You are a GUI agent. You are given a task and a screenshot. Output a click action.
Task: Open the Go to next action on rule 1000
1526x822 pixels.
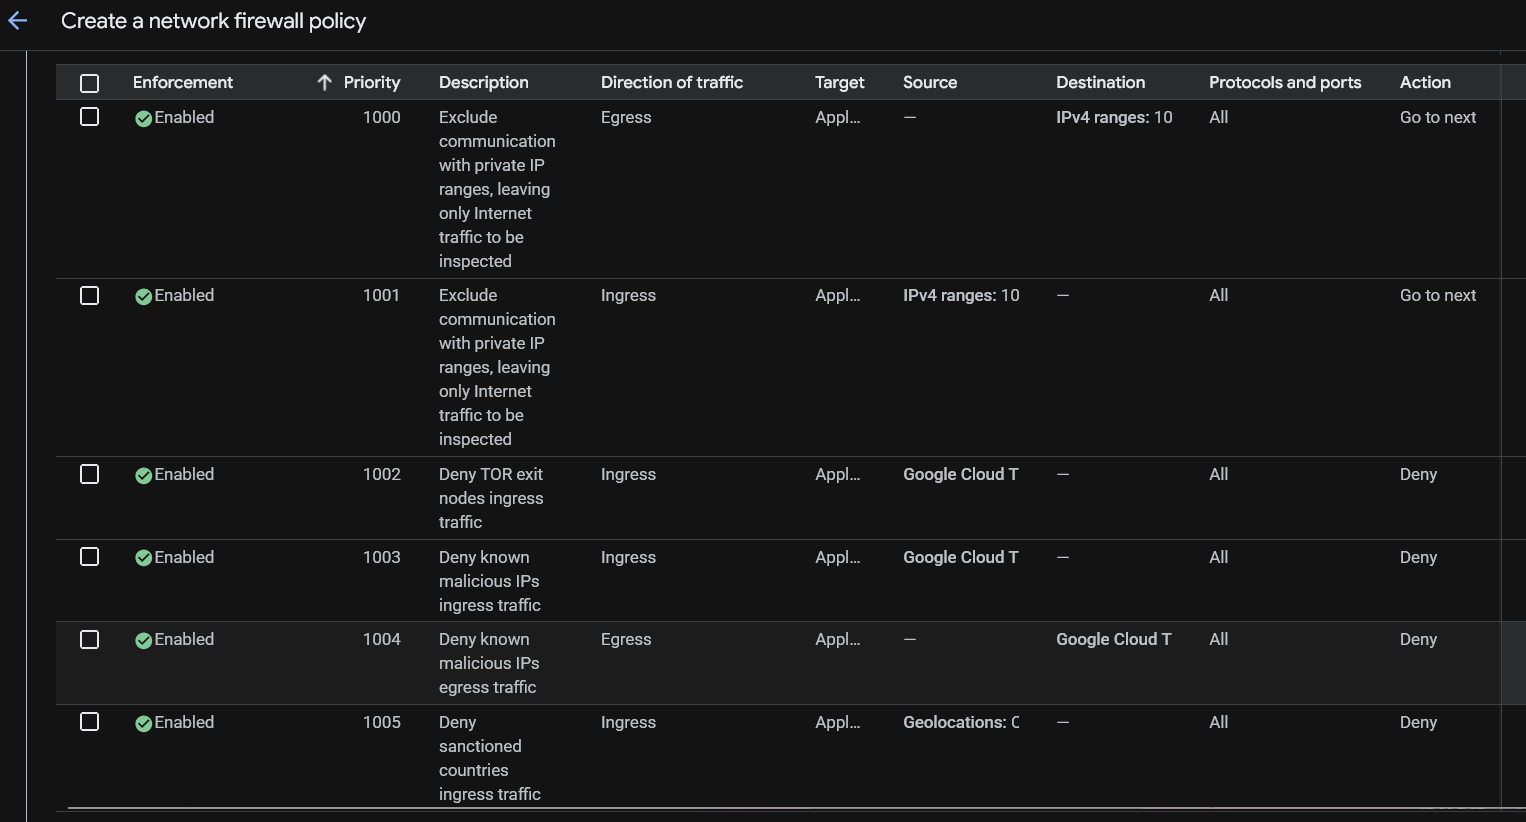click(1437, 117)
